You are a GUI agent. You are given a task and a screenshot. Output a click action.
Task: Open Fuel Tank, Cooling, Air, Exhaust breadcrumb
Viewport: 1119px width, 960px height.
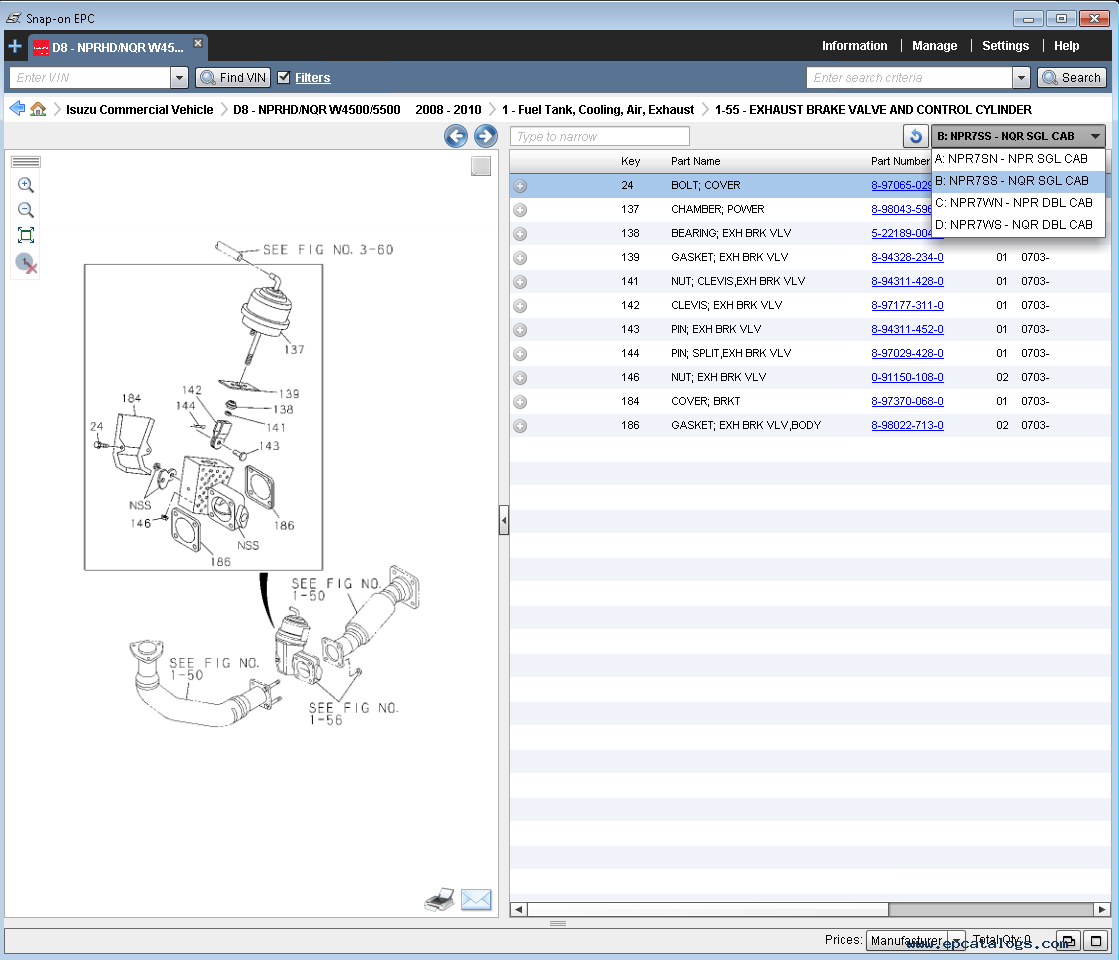point(598,109)
